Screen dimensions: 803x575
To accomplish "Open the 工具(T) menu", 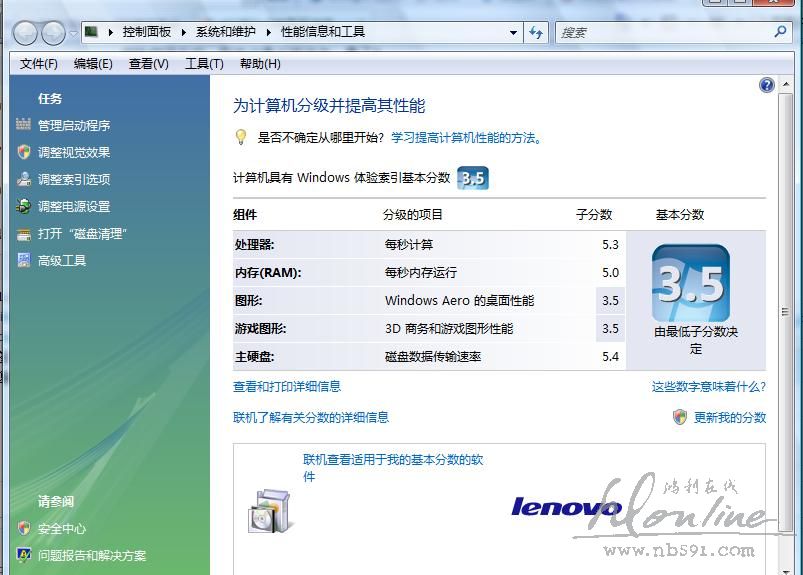I will pyautogui.click(x=204, y=64).
